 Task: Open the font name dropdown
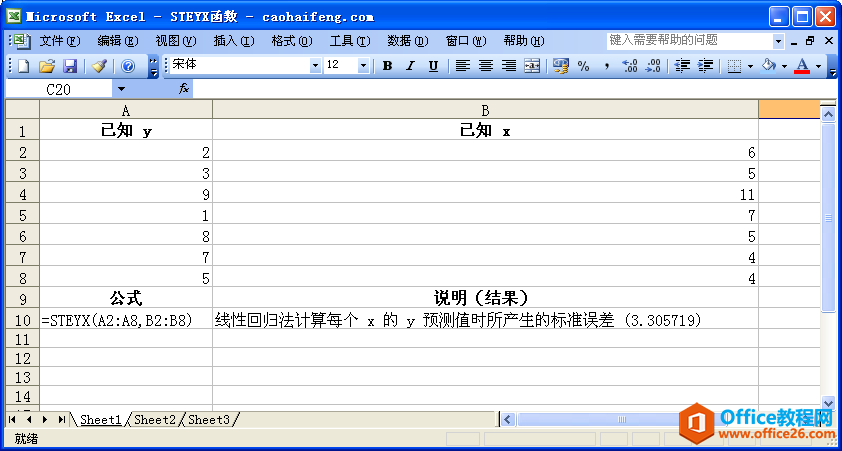pos(315,66)
